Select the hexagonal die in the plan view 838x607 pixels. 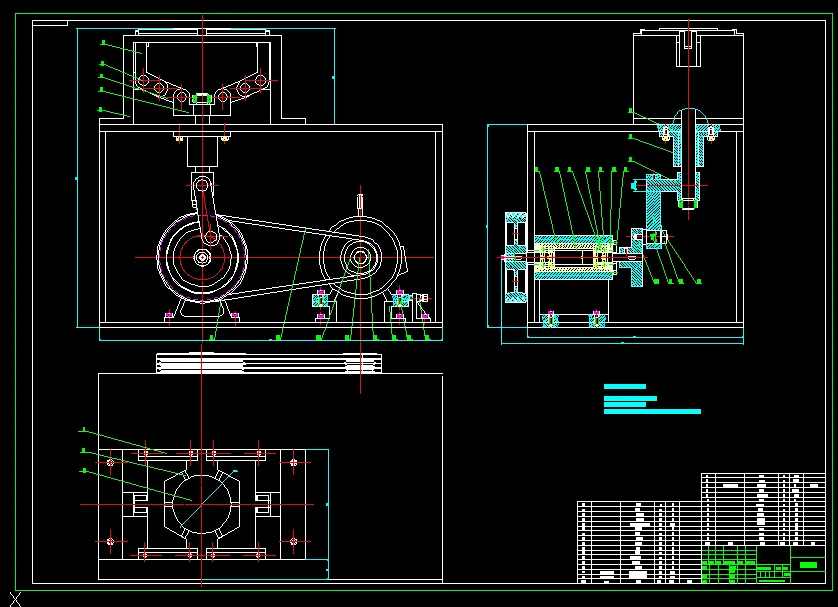201,503
